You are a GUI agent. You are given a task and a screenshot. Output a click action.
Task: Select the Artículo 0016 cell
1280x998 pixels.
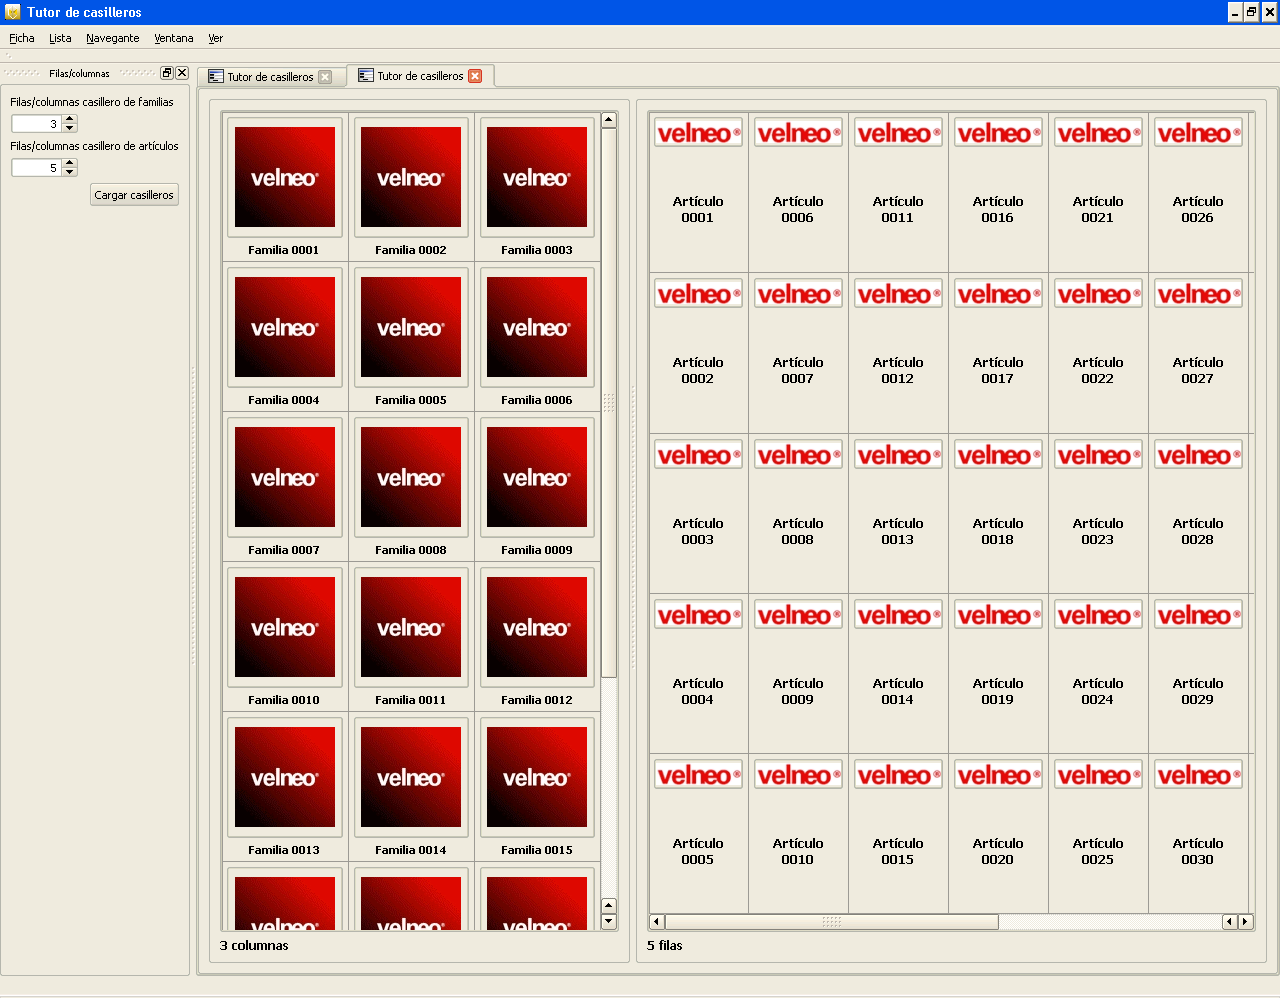998,192
